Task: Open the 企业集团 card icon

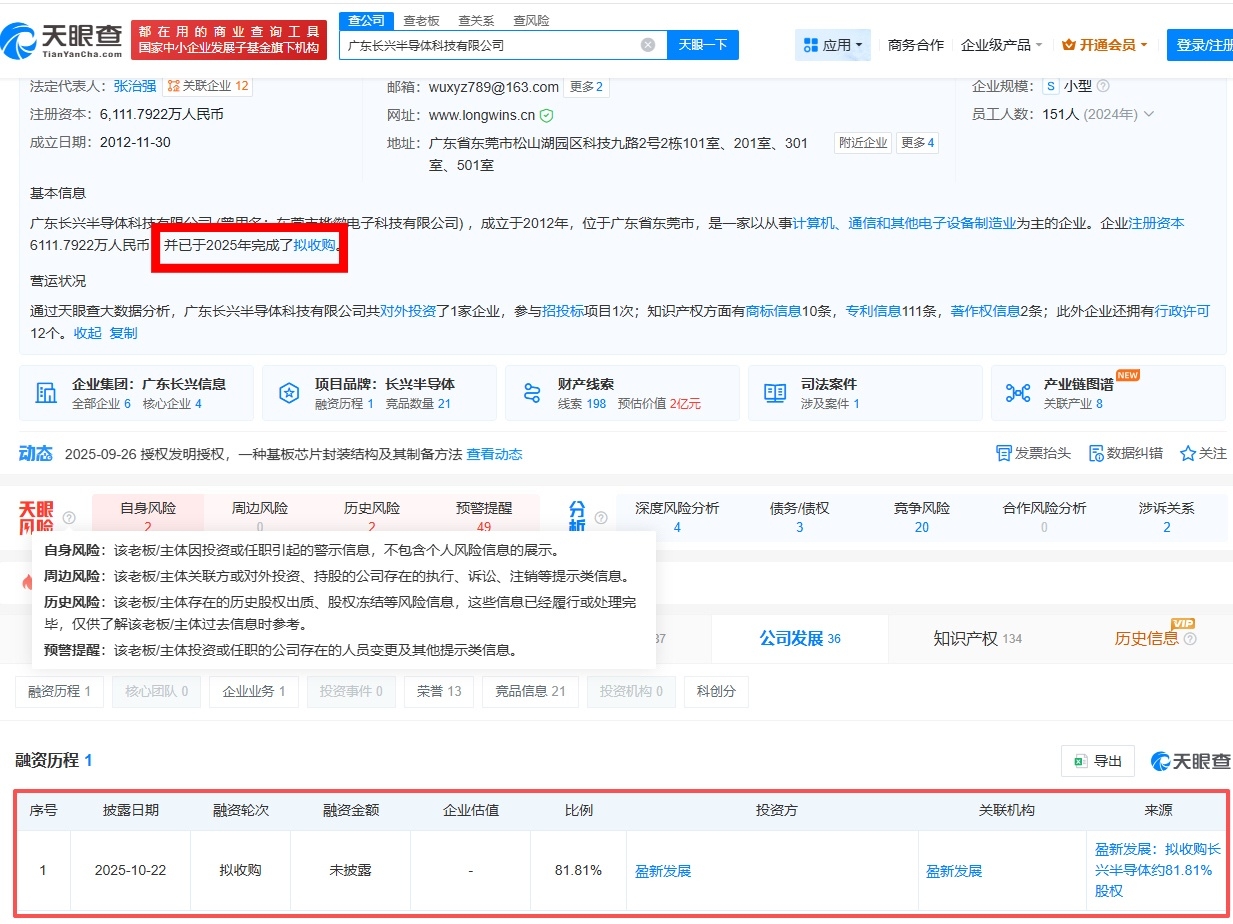Action: (x=46, y=393)
